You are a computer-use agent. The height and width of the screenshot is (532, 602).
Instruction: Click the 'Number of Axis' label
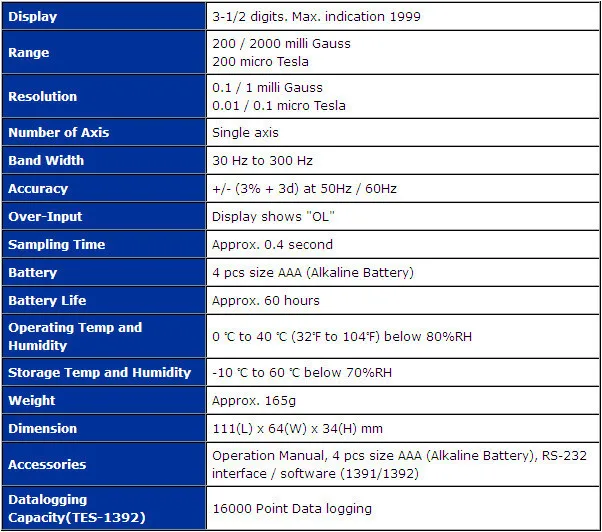[x=59, y=132]
